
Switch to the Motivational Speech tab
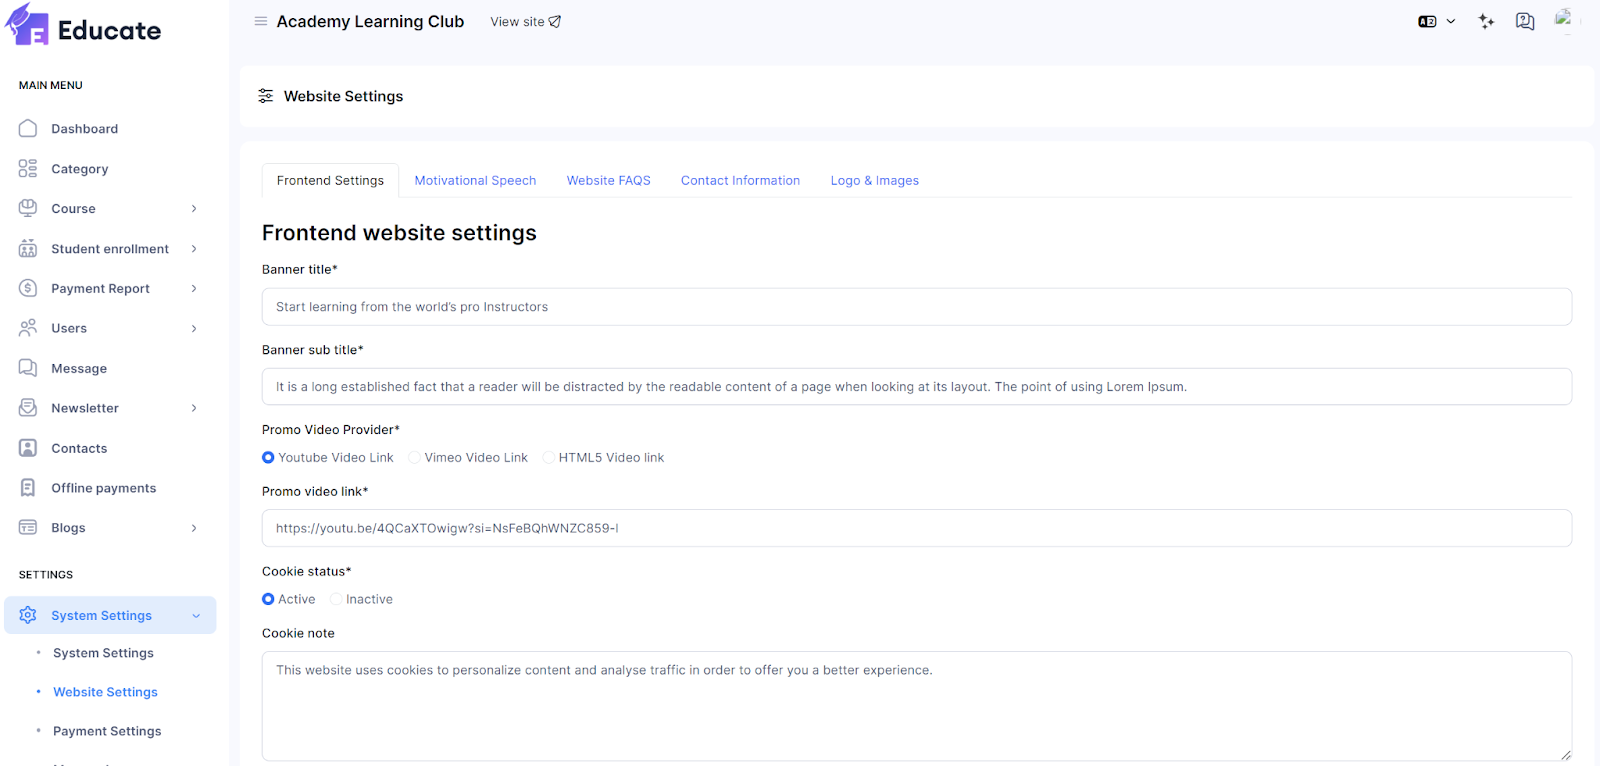475,181
